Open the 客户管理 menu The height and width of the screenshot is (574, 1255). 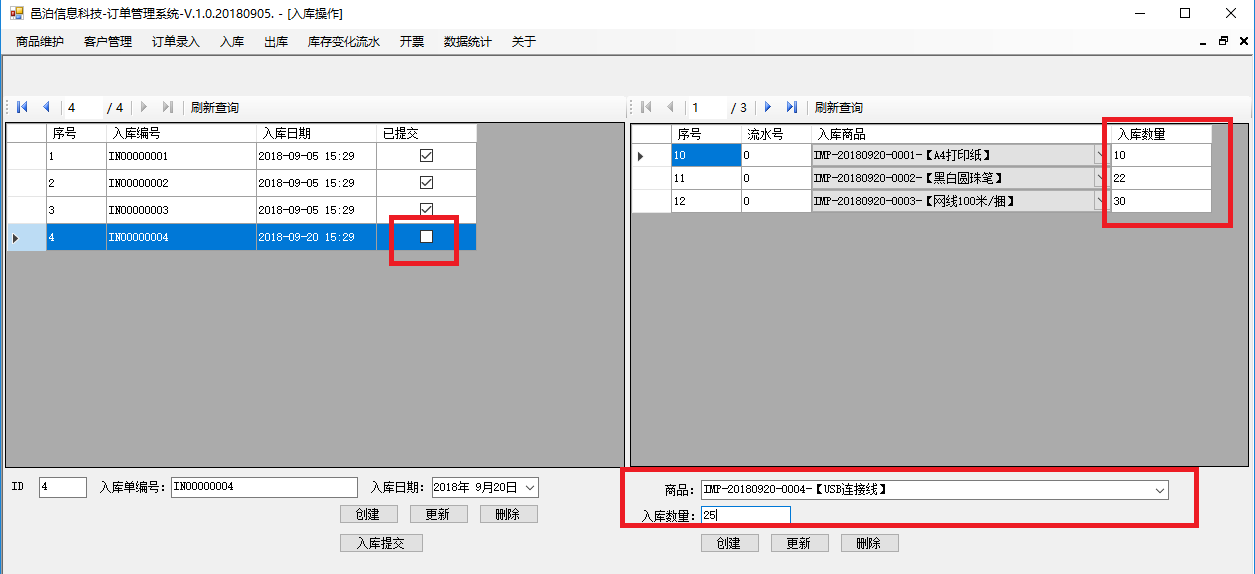click(108, 42)
